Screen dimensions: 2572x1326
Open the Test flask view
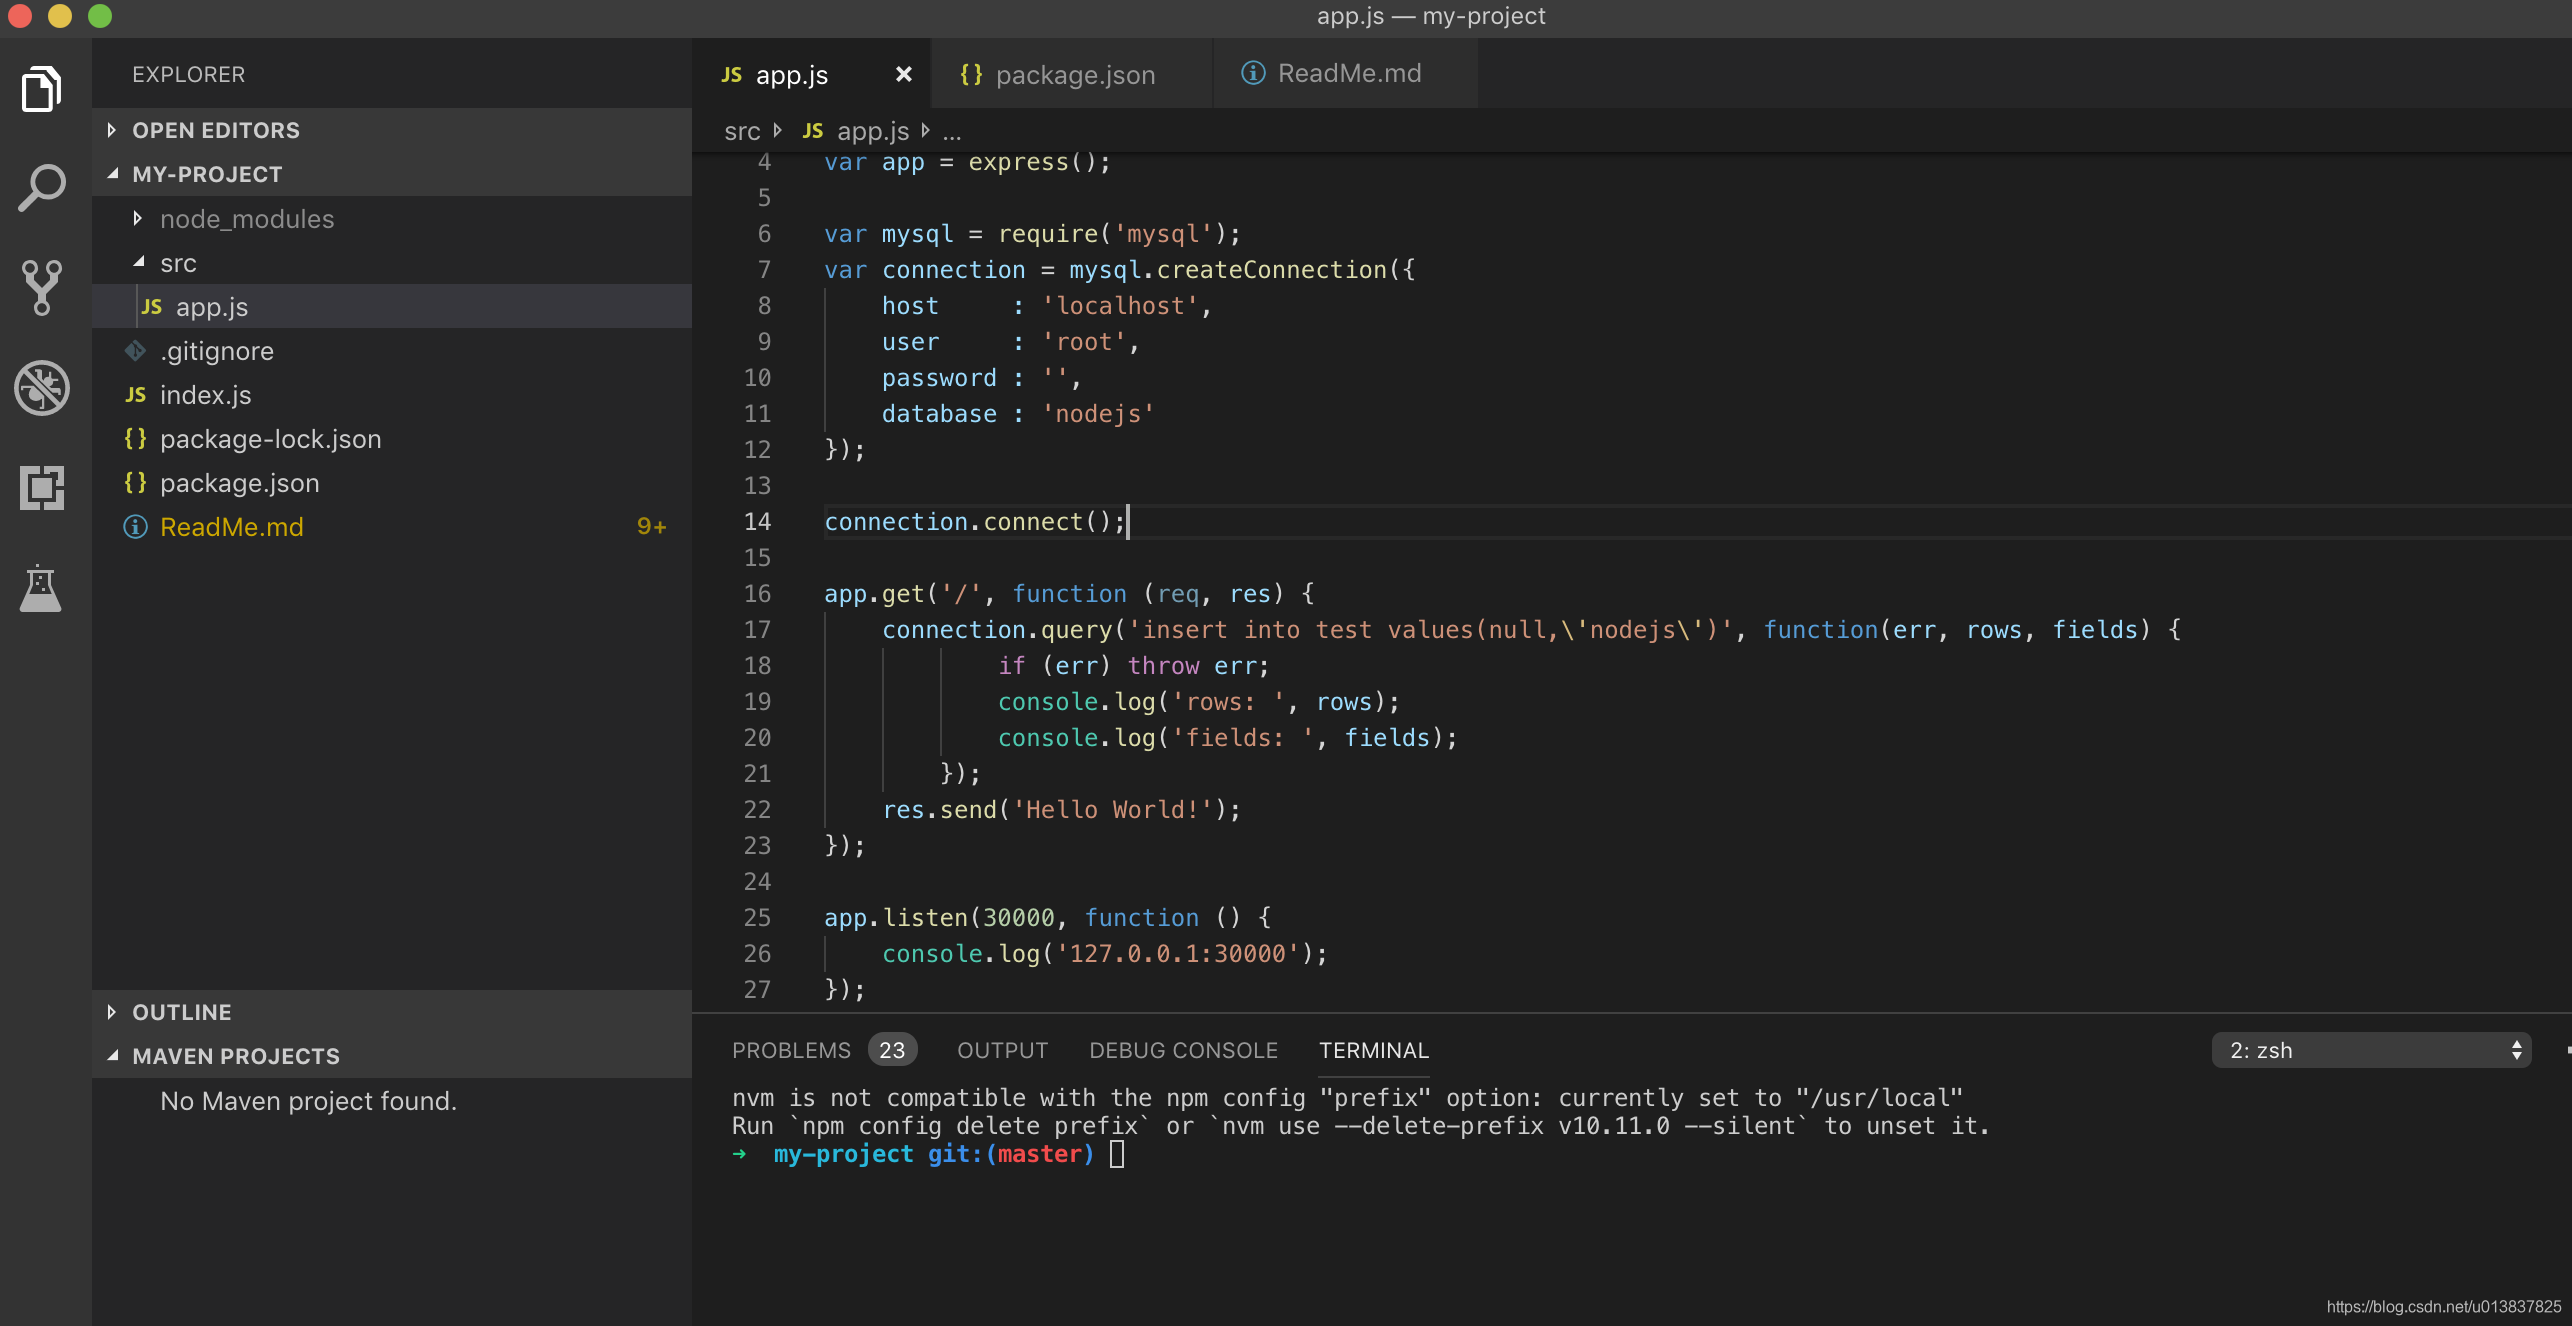pos(41,588)
